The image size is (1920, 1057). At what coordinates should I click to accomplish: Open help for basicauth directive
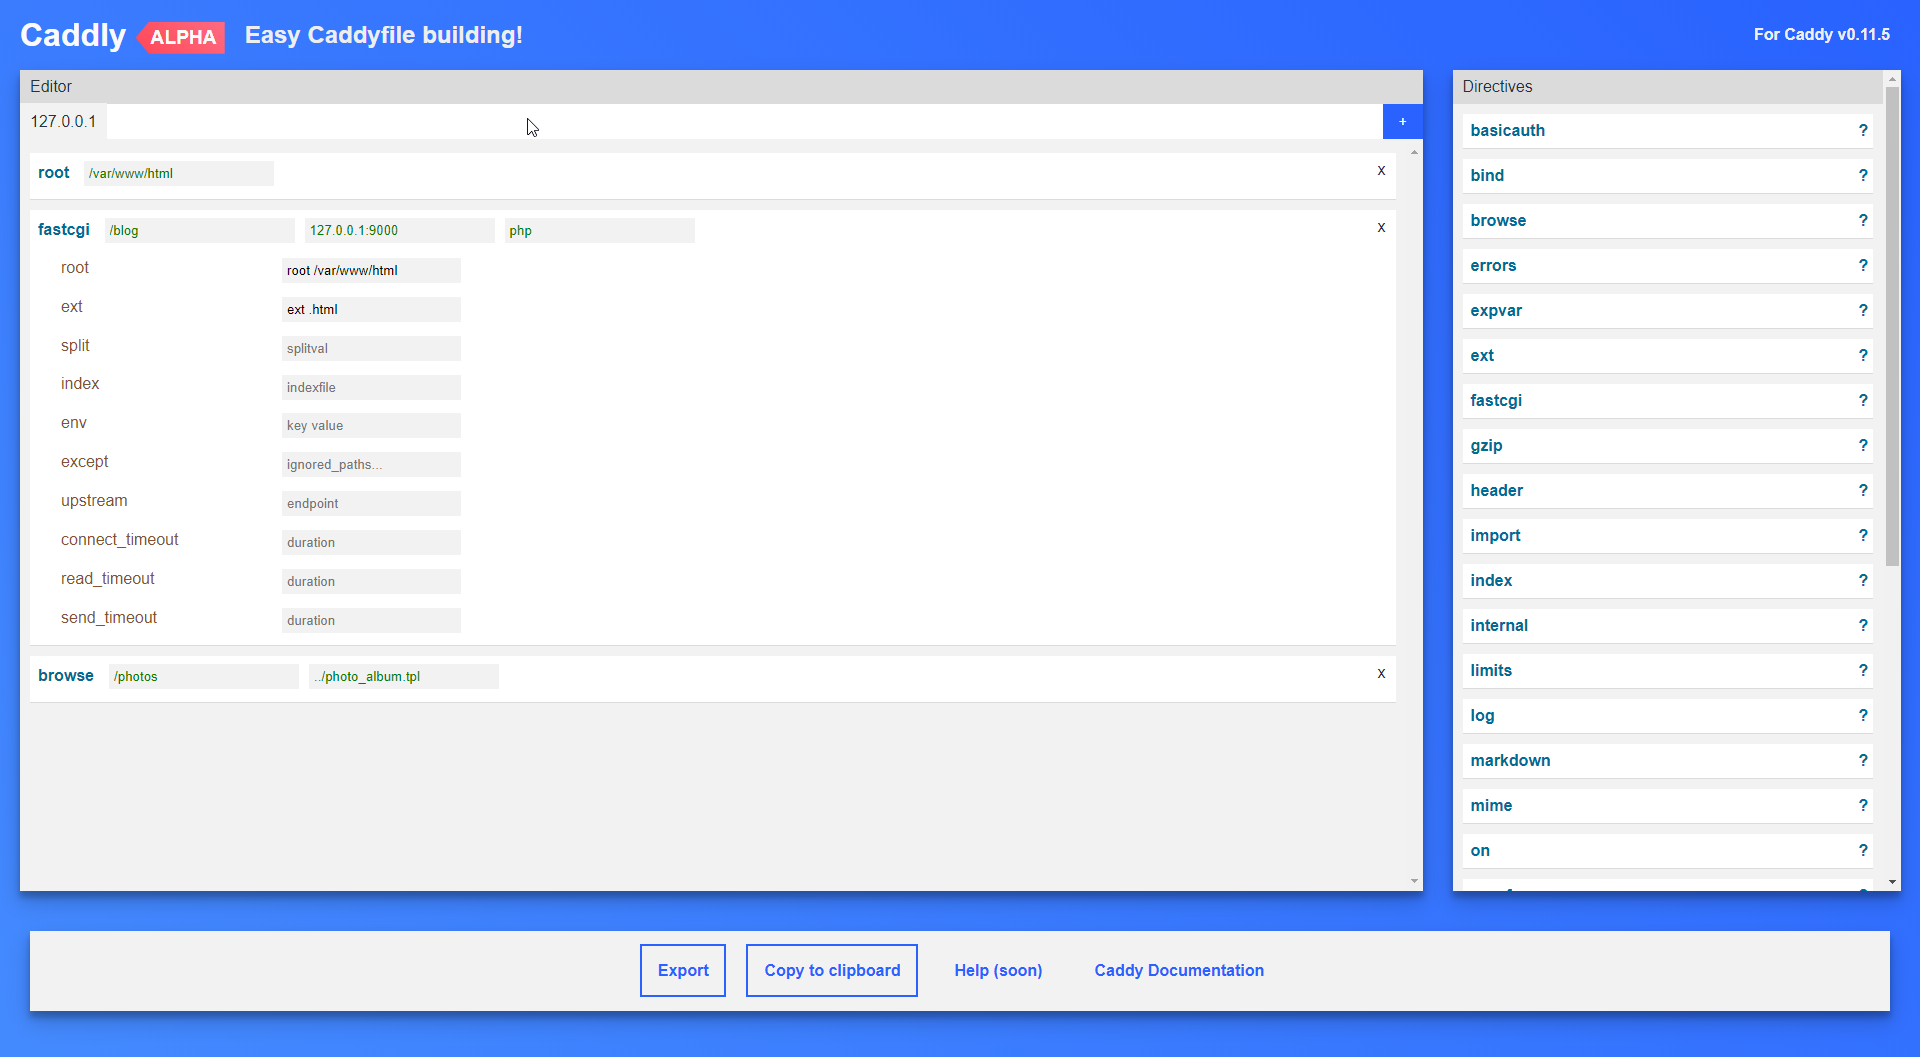point(1863,130)
